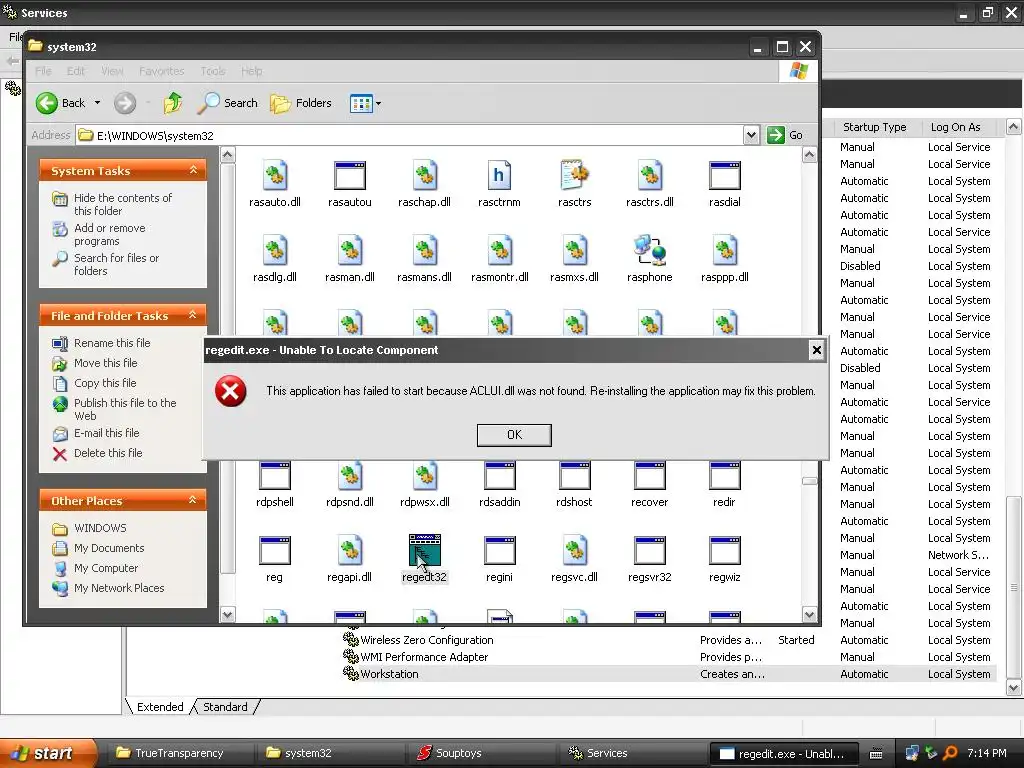Screen dimensions: 1024x768
Task: Select the regsvc.dll file icon
Action: pos(575,551)
